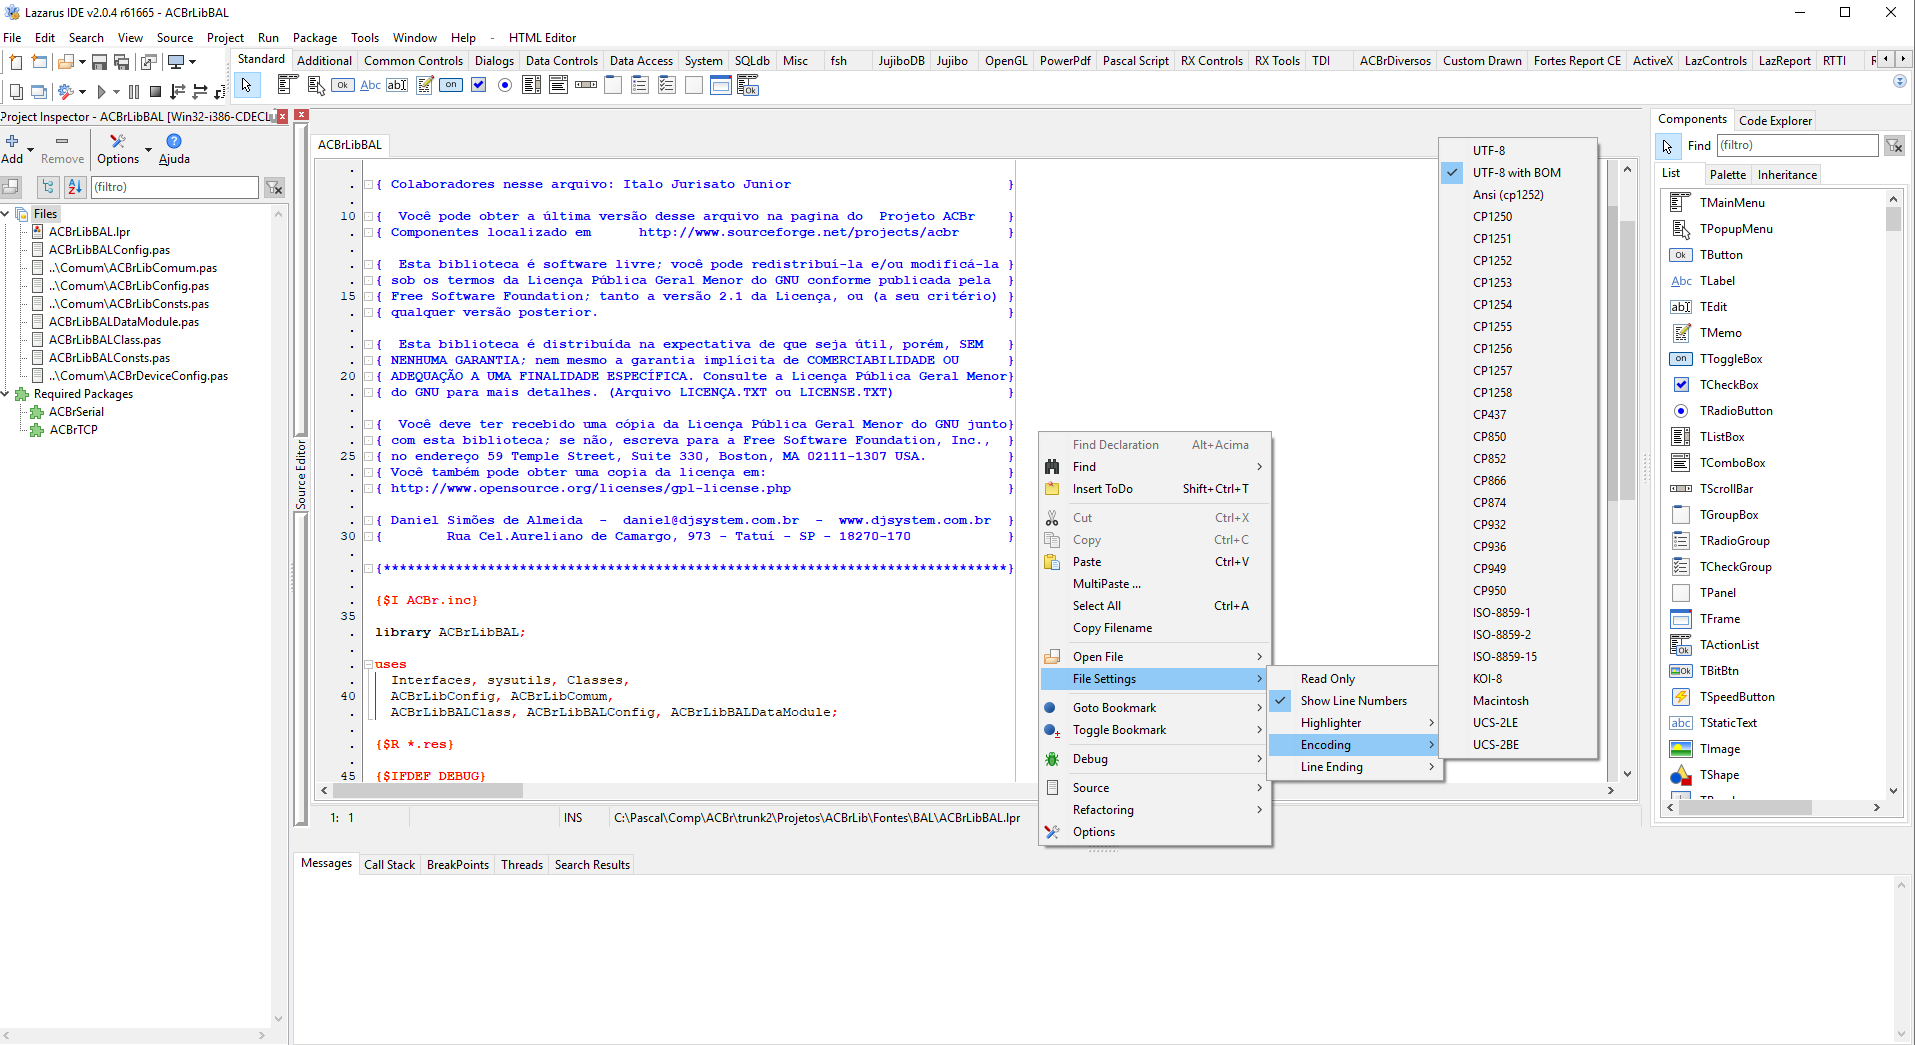Select the component palette selection arrow
This screenshot has width=1915, height=1045.
pyautogui.click(x=246, y=86)
